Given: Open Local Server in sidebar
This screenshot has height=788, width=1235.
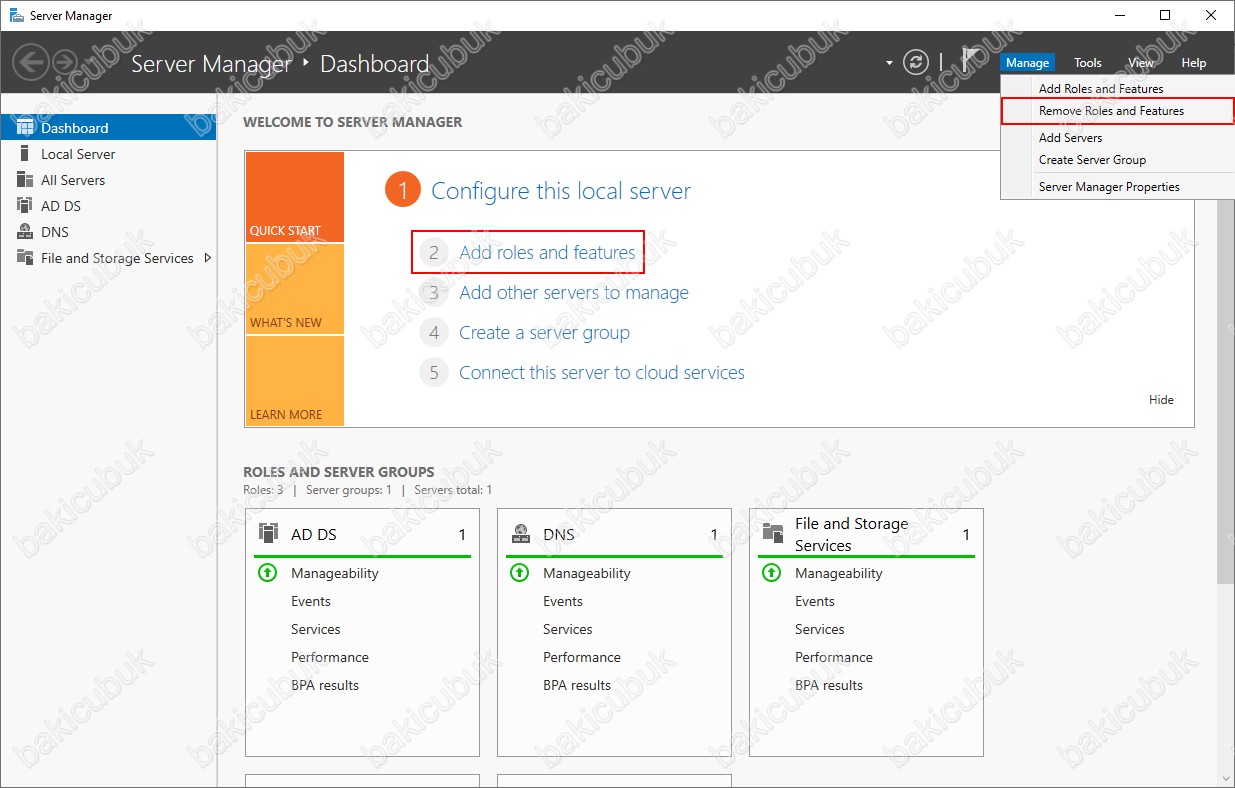Looking at the screenshot, I should pyautogui.click(x=78, y=154).
